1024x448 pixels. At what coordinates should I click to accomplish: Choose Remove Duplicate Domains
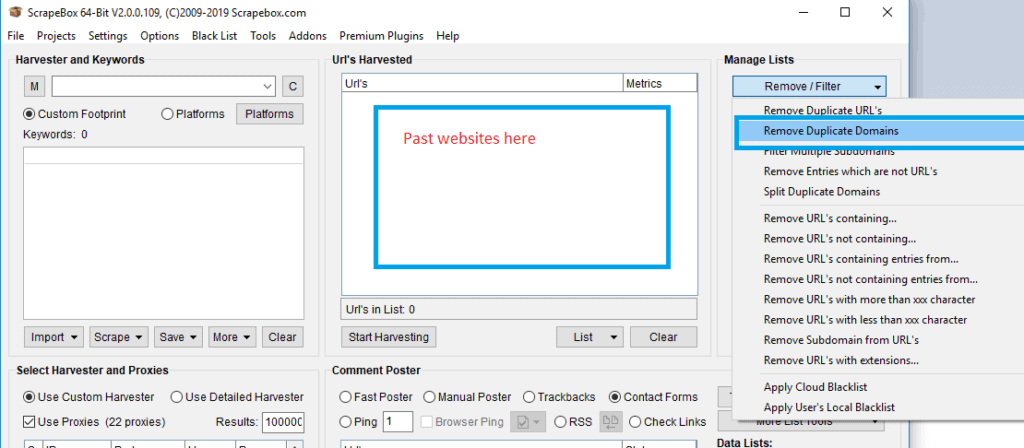[831, 131]
